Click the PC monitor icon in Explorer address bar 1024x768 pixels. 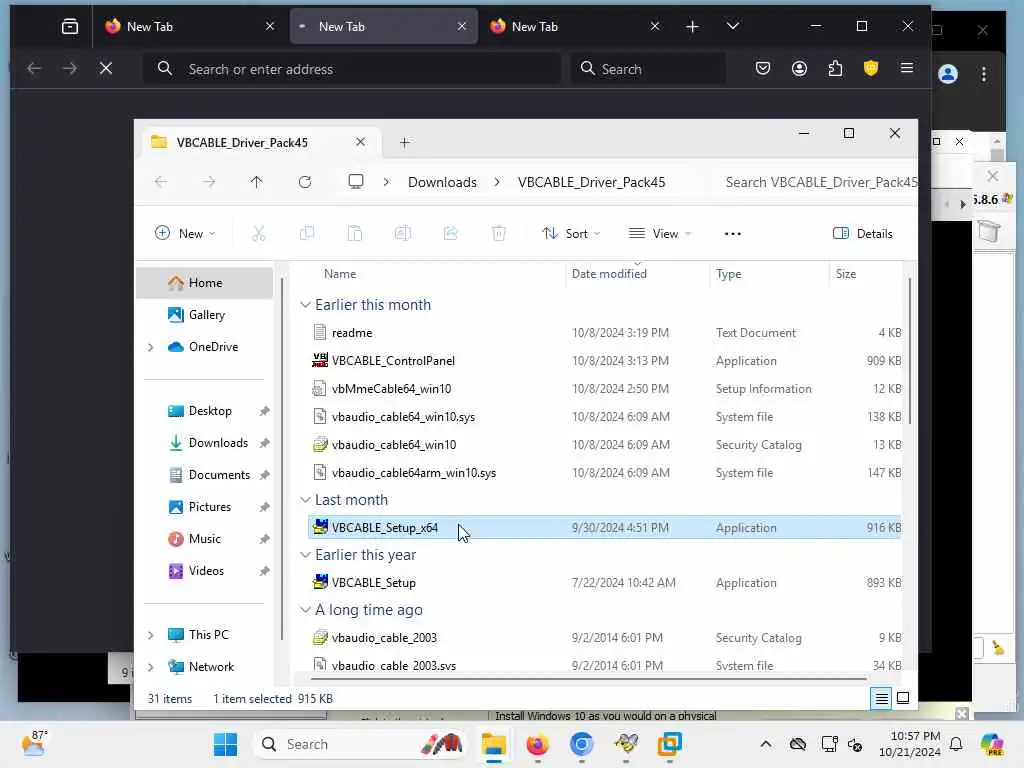click(356, 182)
